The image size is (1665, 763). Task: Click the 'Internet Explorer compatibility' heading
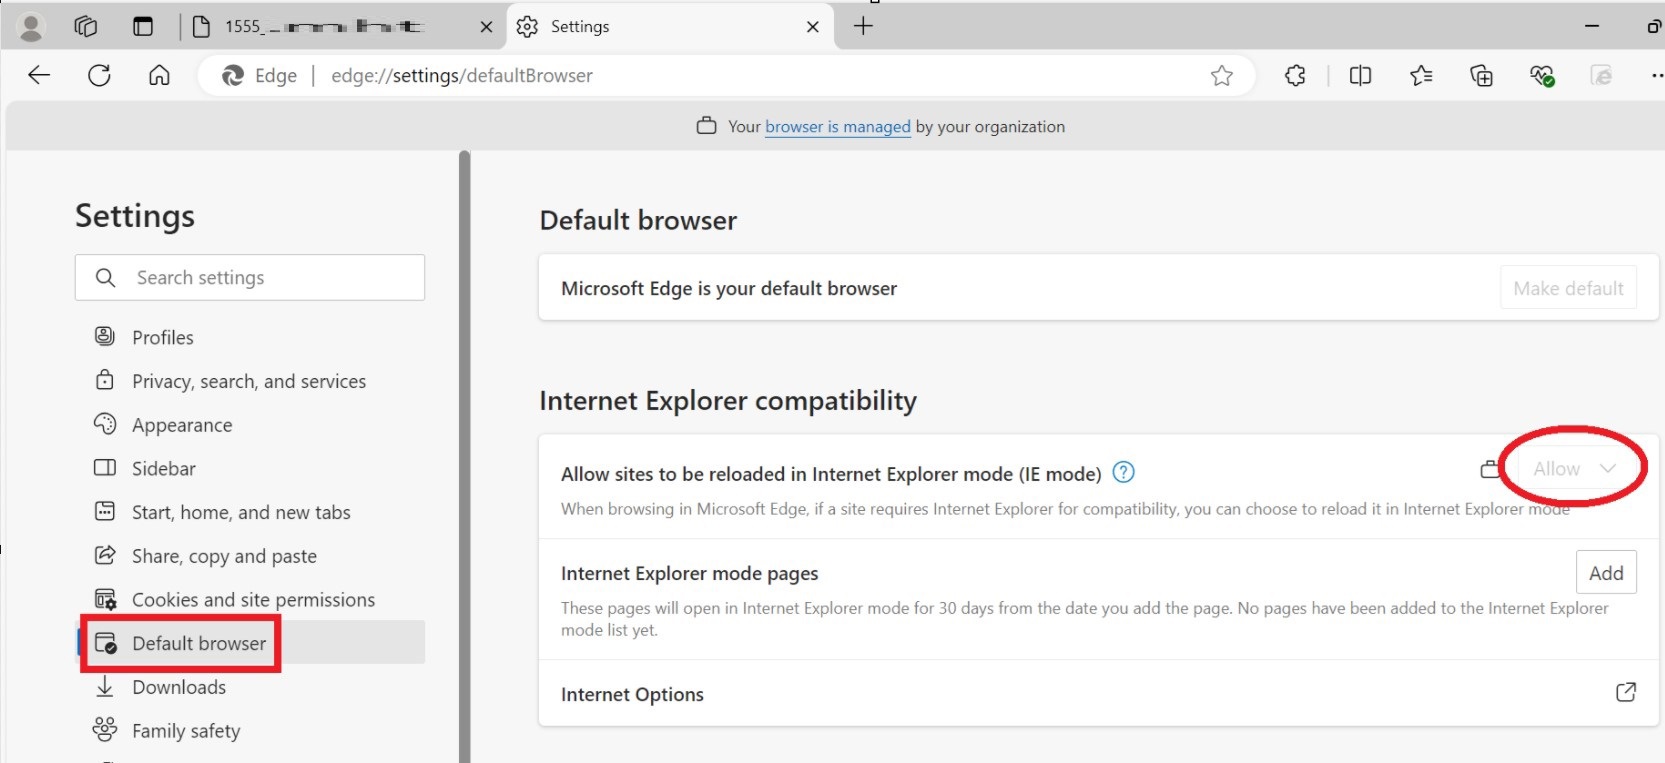pyautogui.click(x=728, y=401)
